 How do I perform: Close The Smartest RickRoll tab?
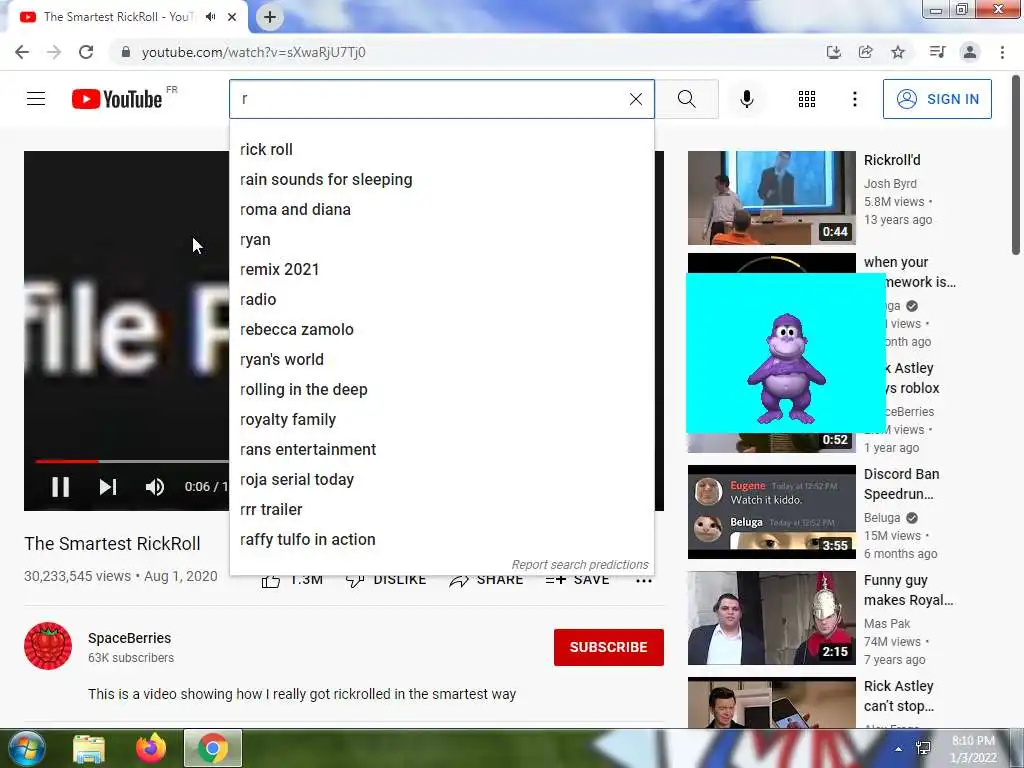pyautogui.click(x=232, y=17)
